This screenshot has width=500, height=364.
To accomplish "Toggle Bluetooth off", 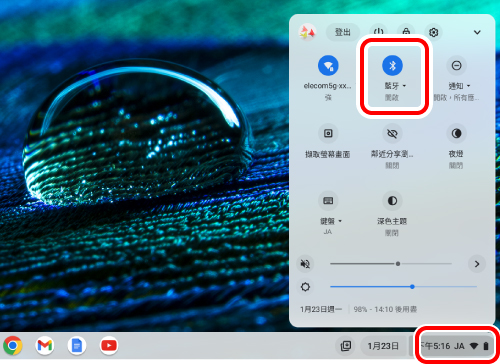I will click(392, 65).
